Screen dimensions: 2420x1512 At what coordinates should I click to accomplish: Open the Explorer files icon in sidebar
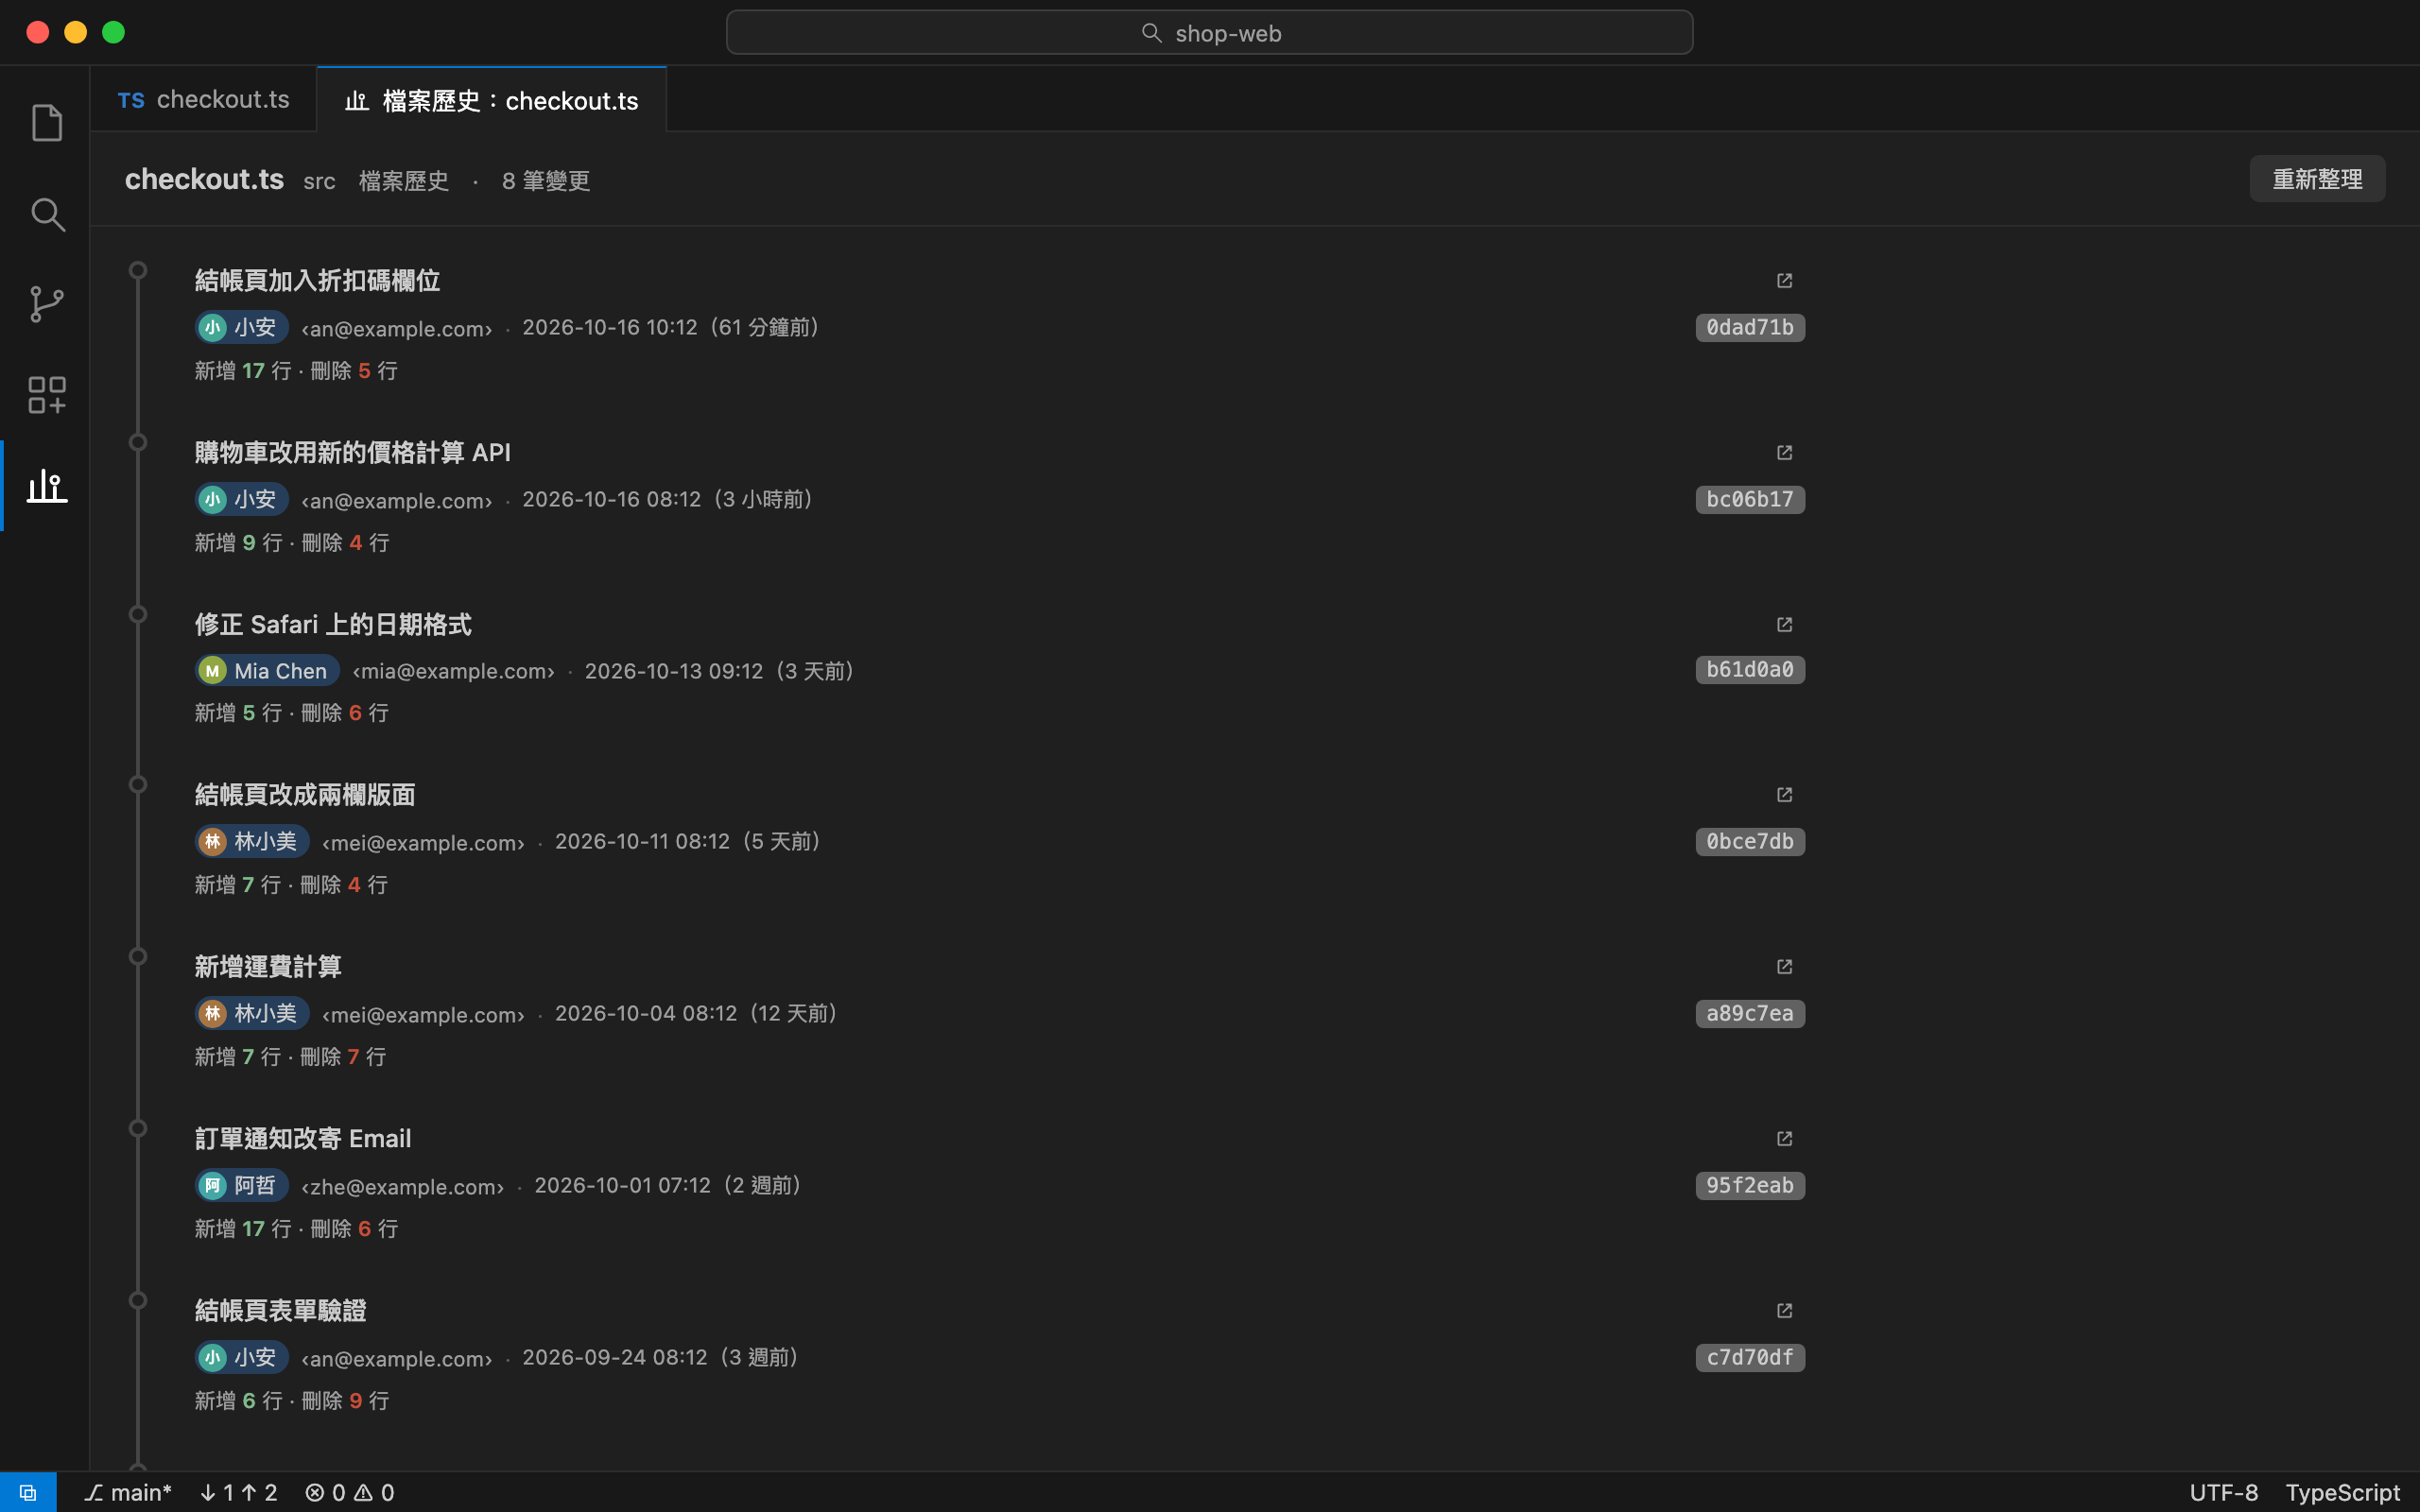pos(47,123)
